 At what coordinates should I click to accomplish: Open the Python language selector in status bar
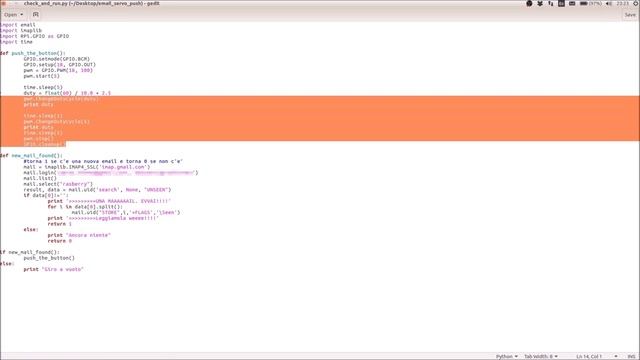pos(507,356)
